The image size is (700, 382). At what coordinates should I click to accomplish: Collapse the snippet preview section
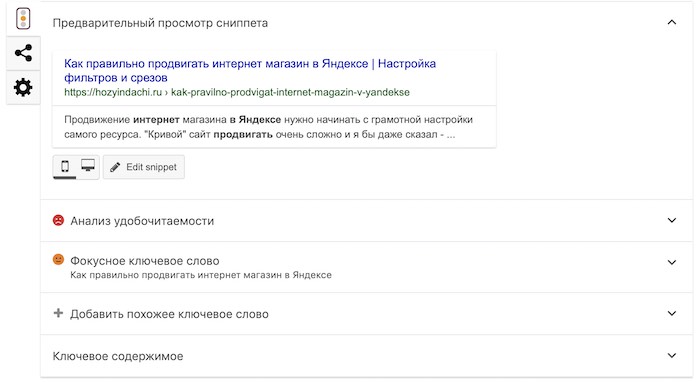[x=671, y=22]
